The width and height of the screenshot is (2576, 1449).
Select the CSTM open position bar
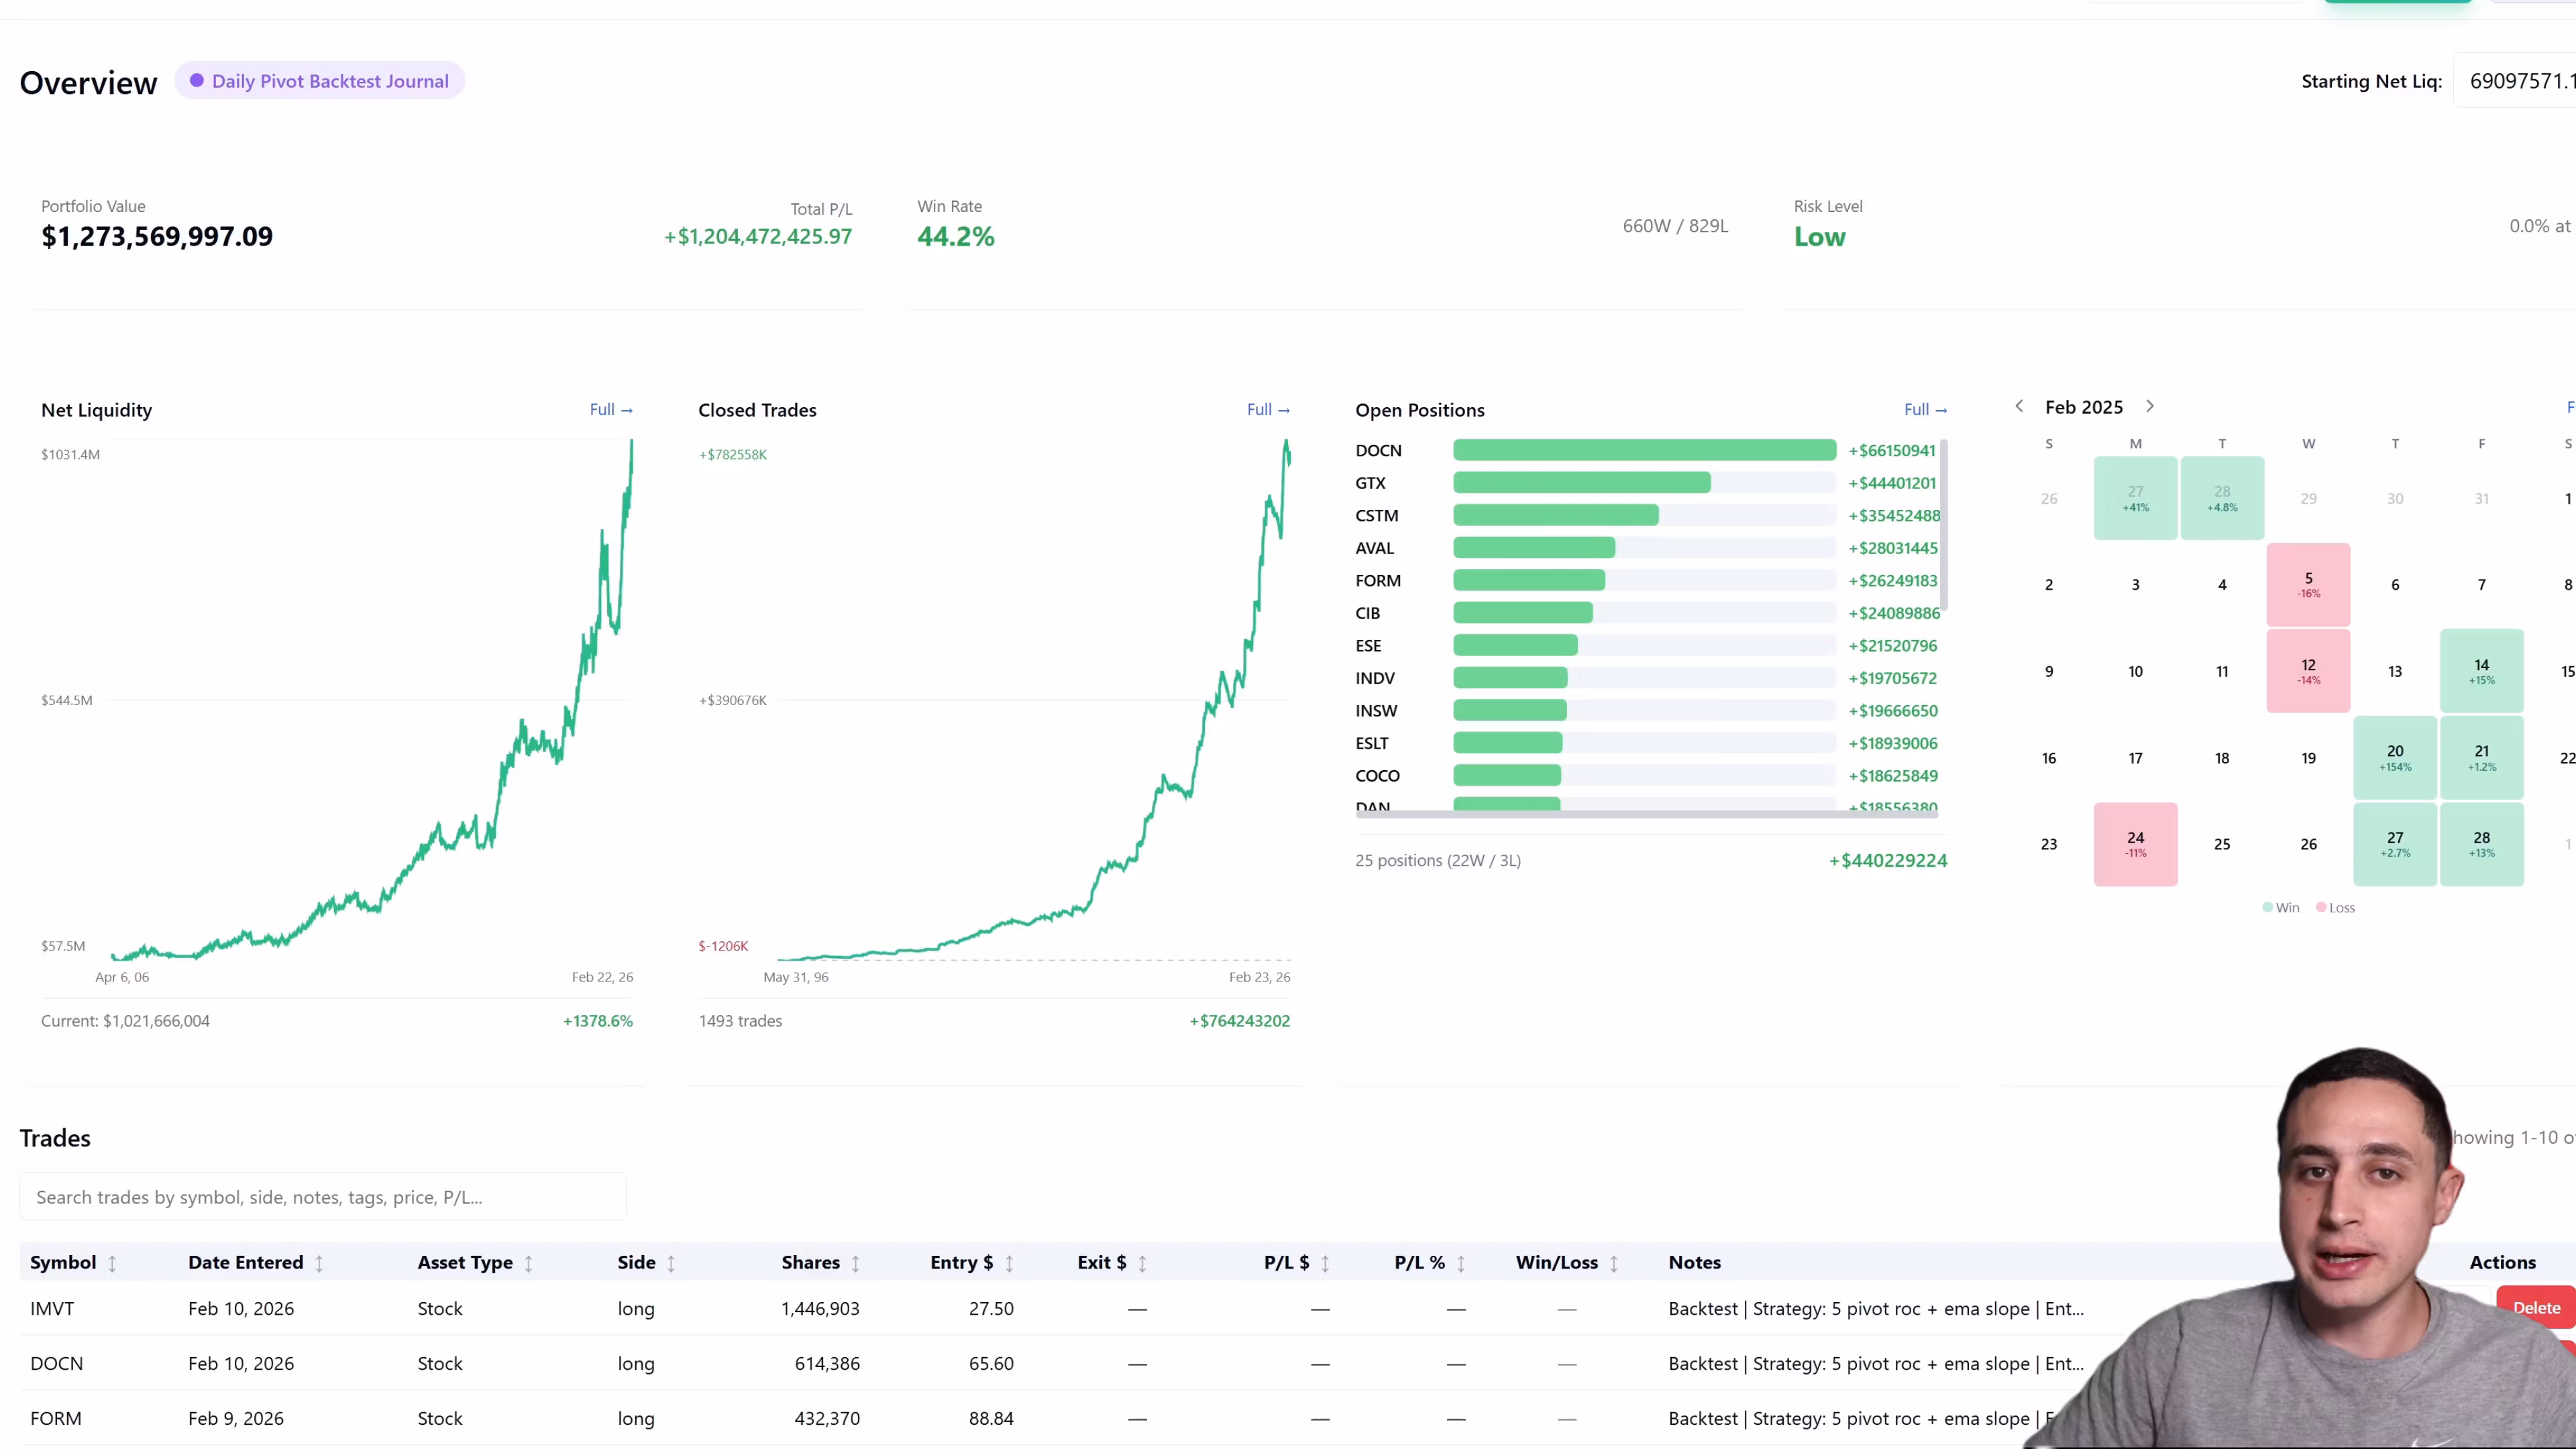(x=1555, y=516)
